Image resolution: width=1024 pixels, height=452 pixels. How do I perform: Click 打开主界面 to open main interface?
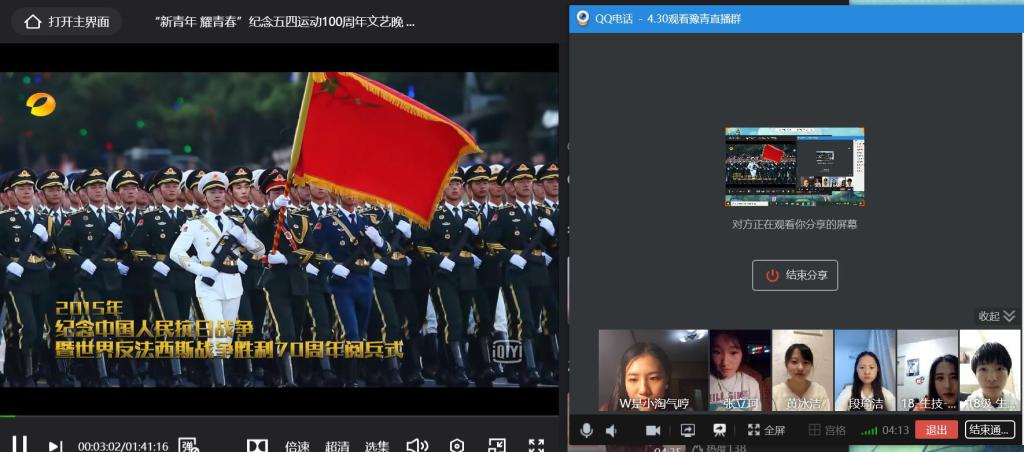click(67, 21)
